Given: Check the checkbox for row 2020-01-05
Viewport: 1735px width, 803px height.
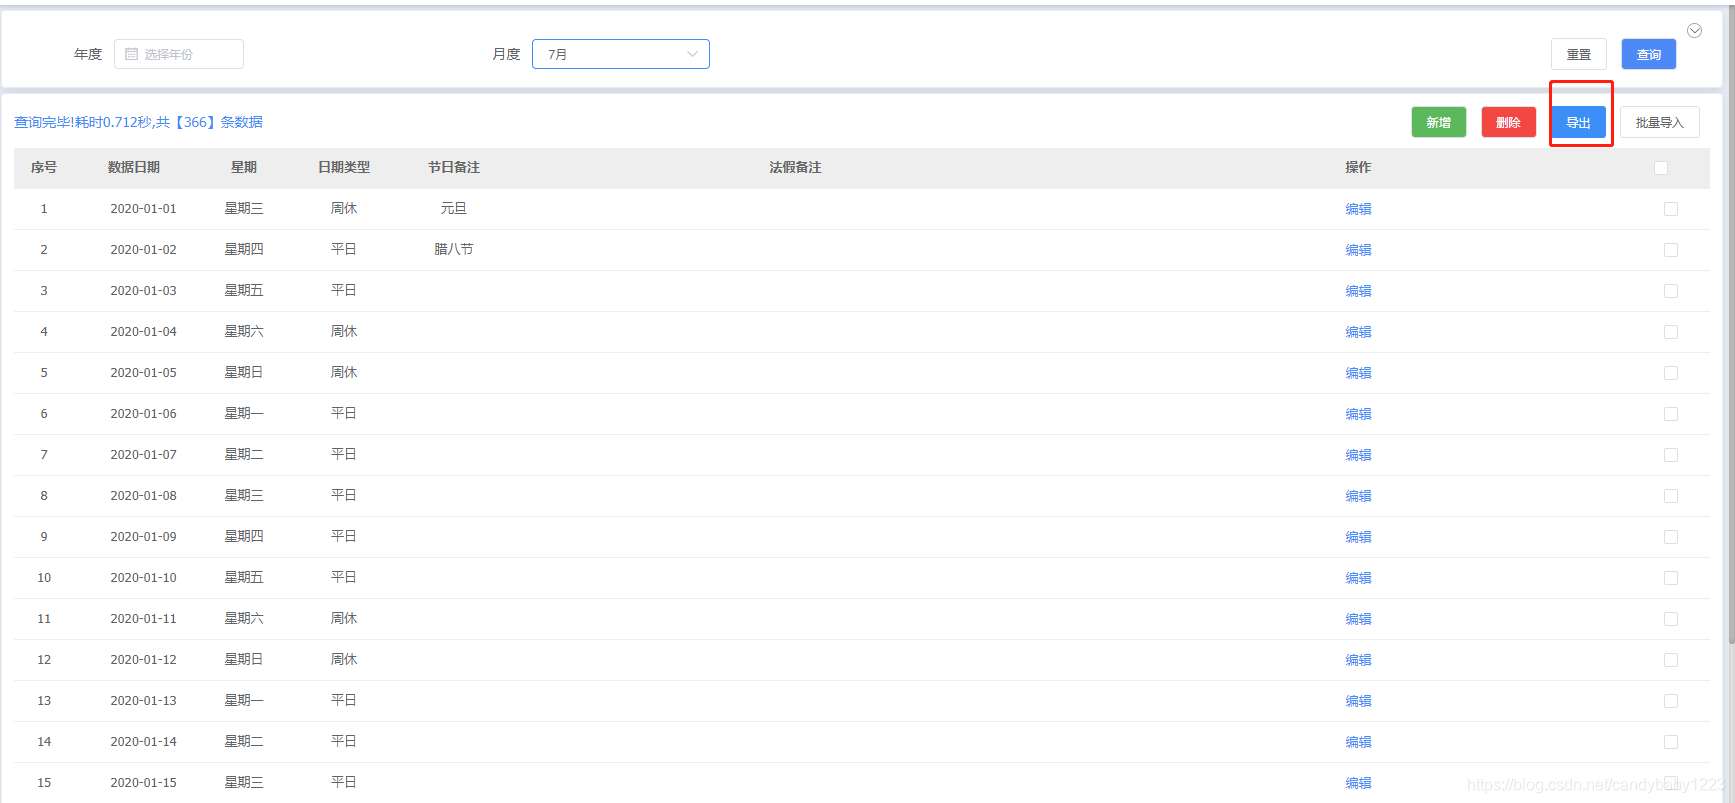Looking at the screenshot, I should tap(1670, 373).
